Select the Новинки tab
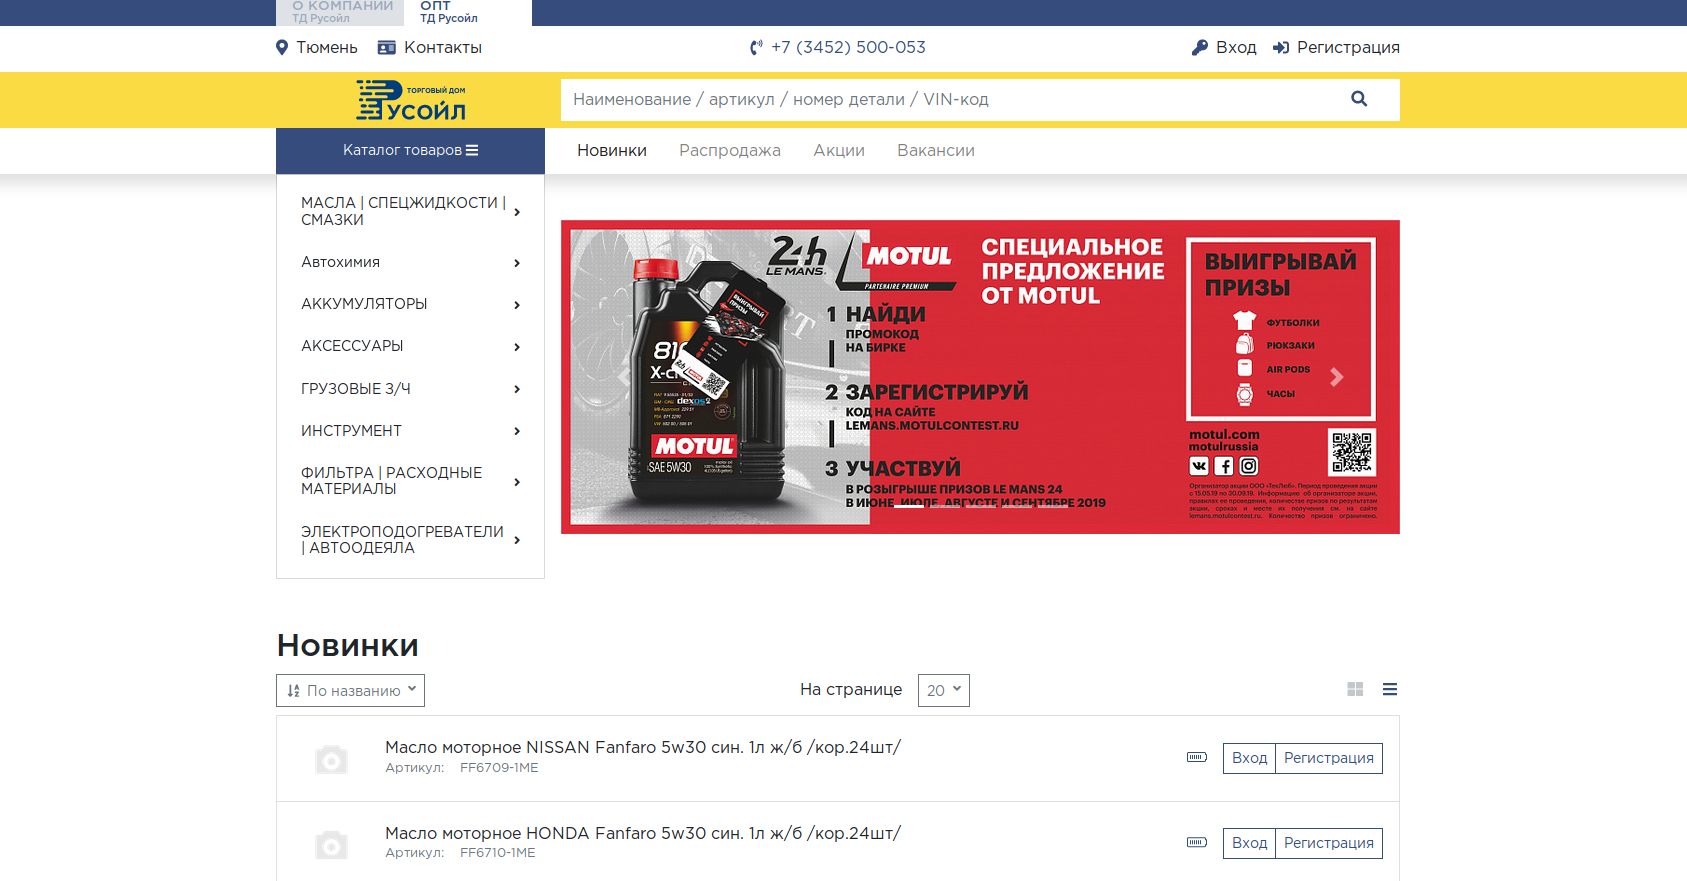1687x881 pixels. click(612, 150)
